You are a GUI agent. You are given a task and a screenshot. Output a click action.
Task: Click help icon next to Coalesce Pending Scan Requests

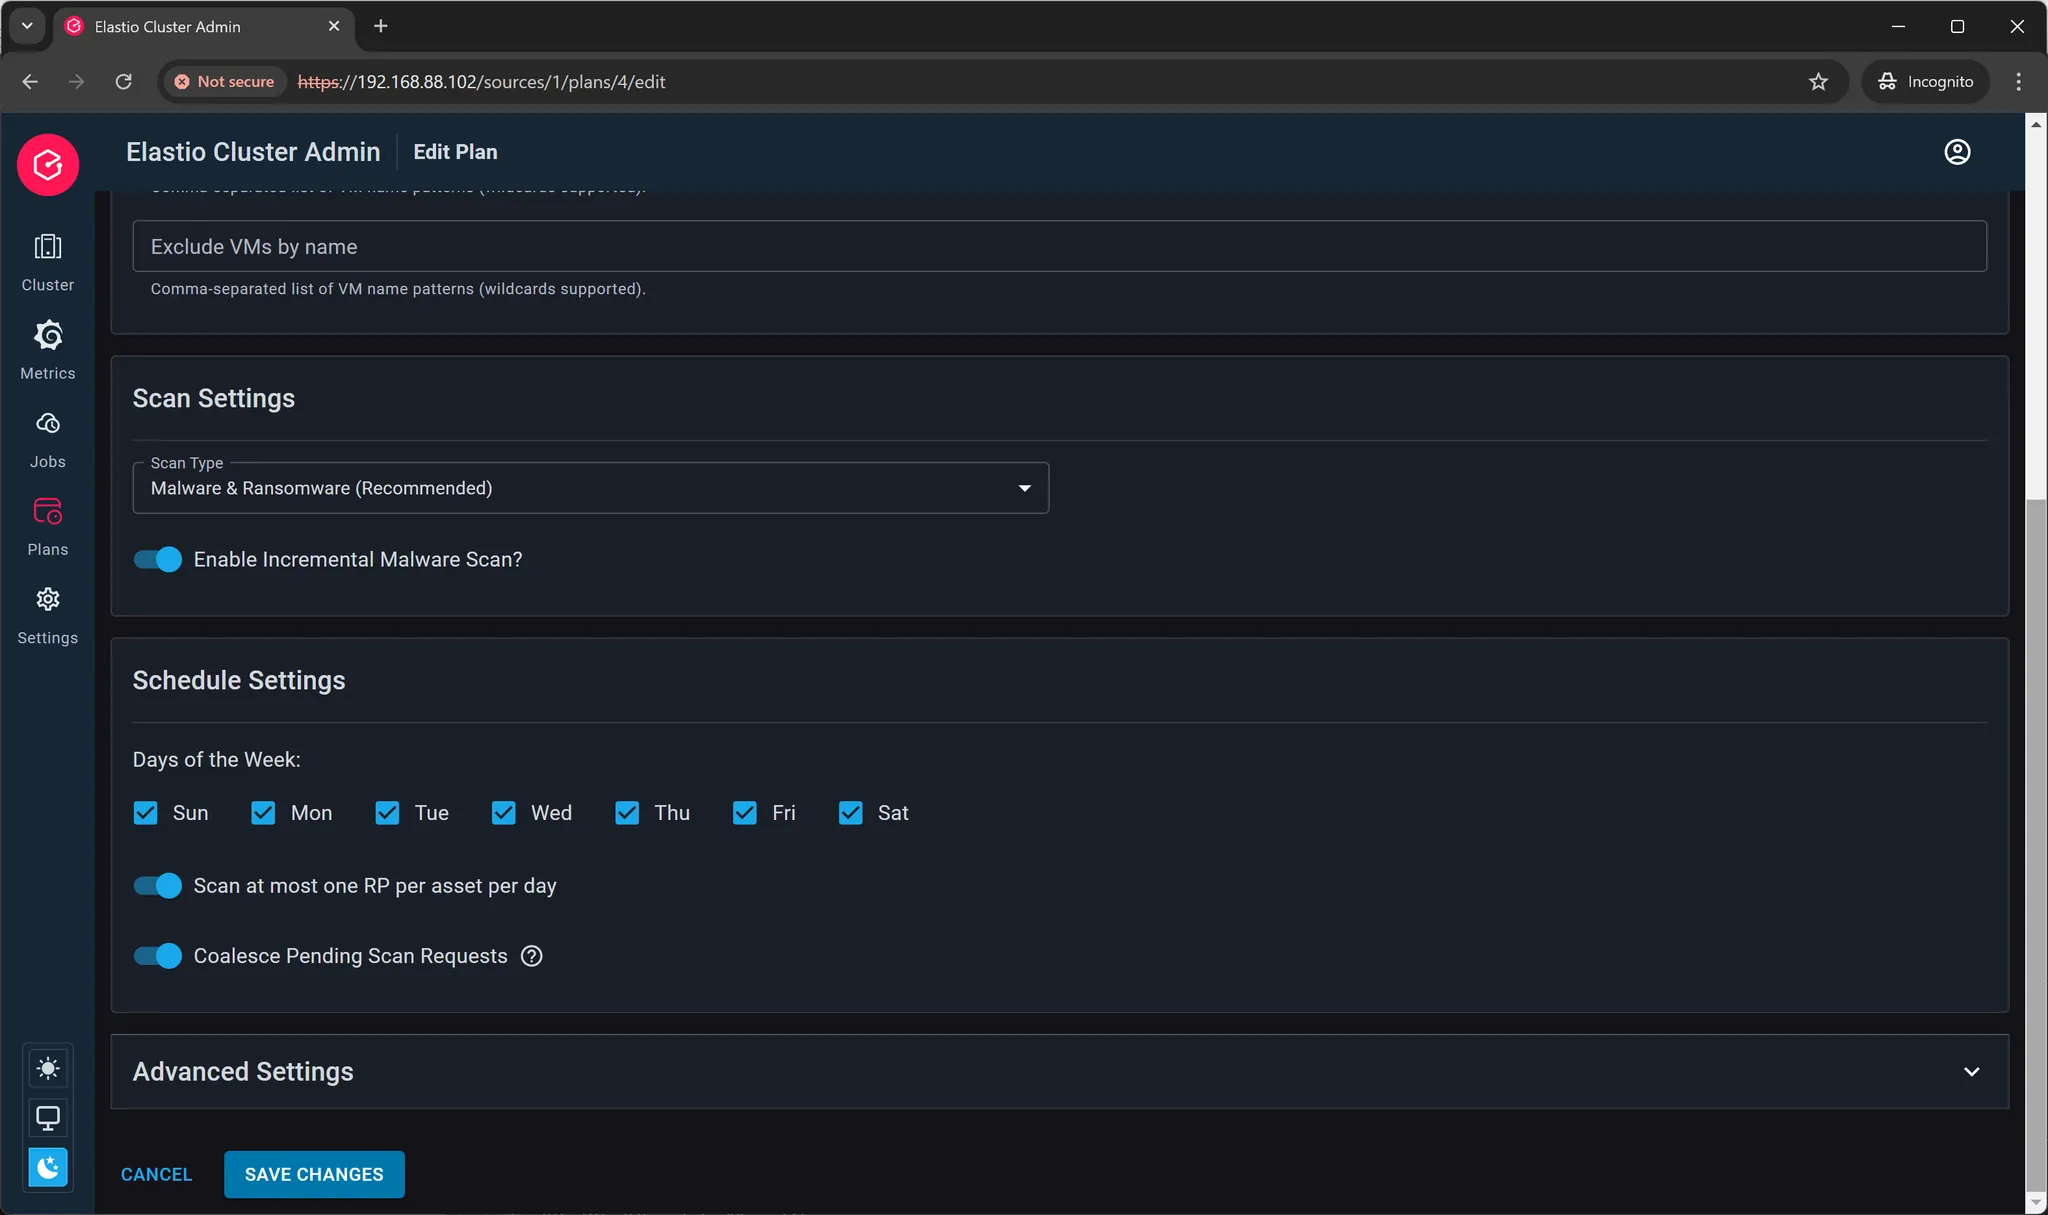532,956
